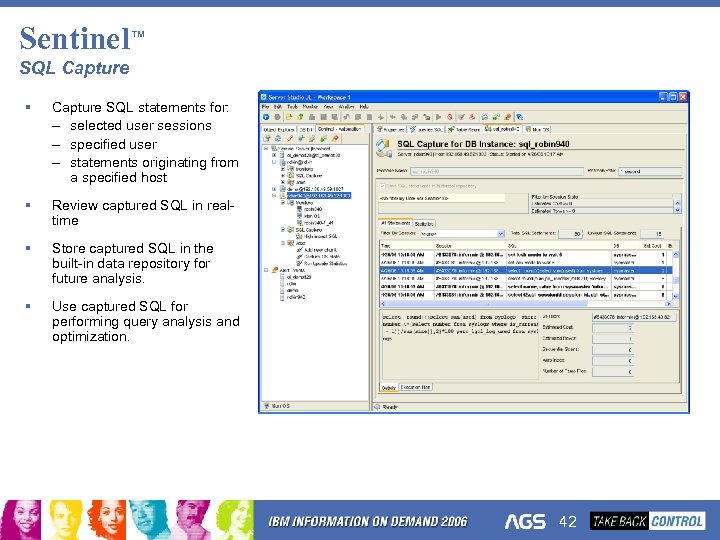The image size is (720, 540).
Task: Sort statements by the Time column header
Action: click(x=407, y=246)
